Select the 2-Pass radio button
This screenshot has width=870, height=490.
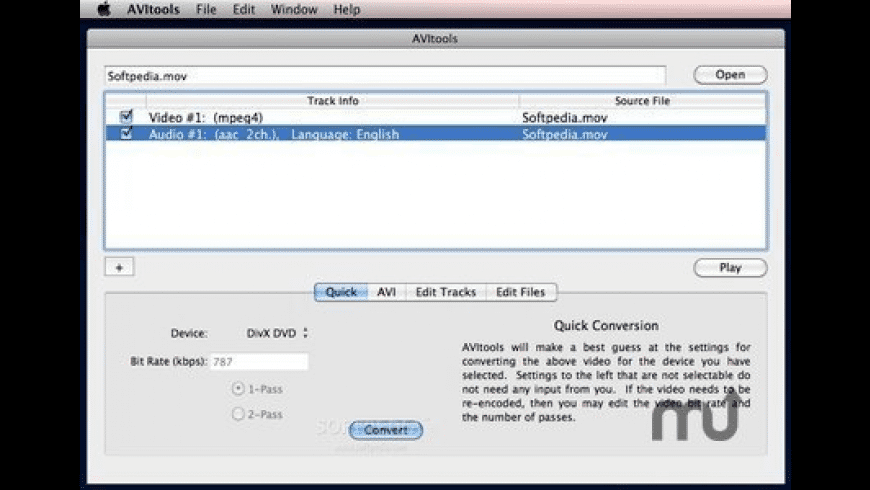(x=238, y=414)
